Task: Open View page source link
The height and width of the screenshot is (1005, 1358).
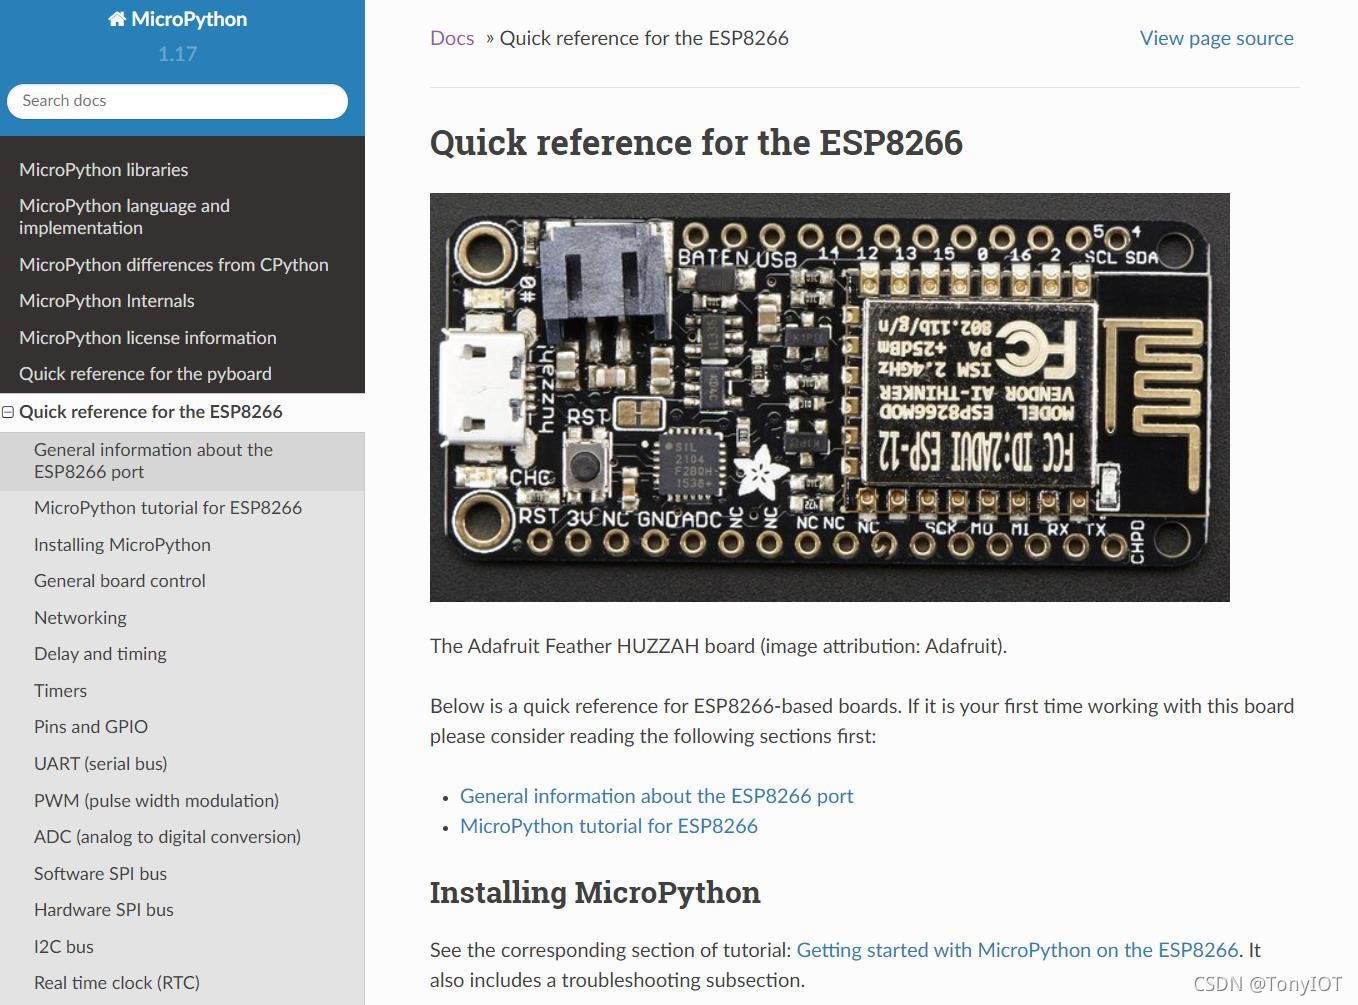Action: pyautogui.click(x=1216, y=38)
